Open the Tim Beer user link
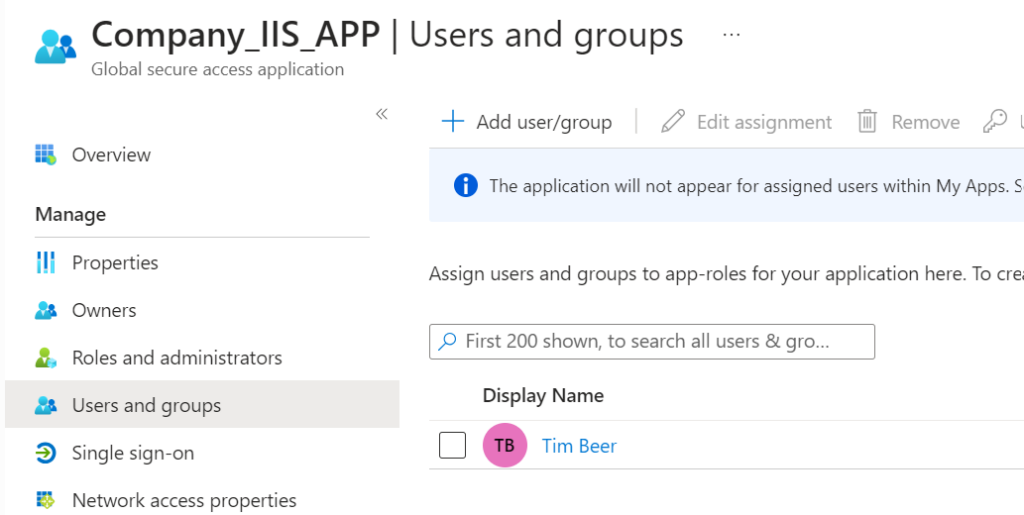Screen dimensions: 1024x515 [x=579, y=446]
